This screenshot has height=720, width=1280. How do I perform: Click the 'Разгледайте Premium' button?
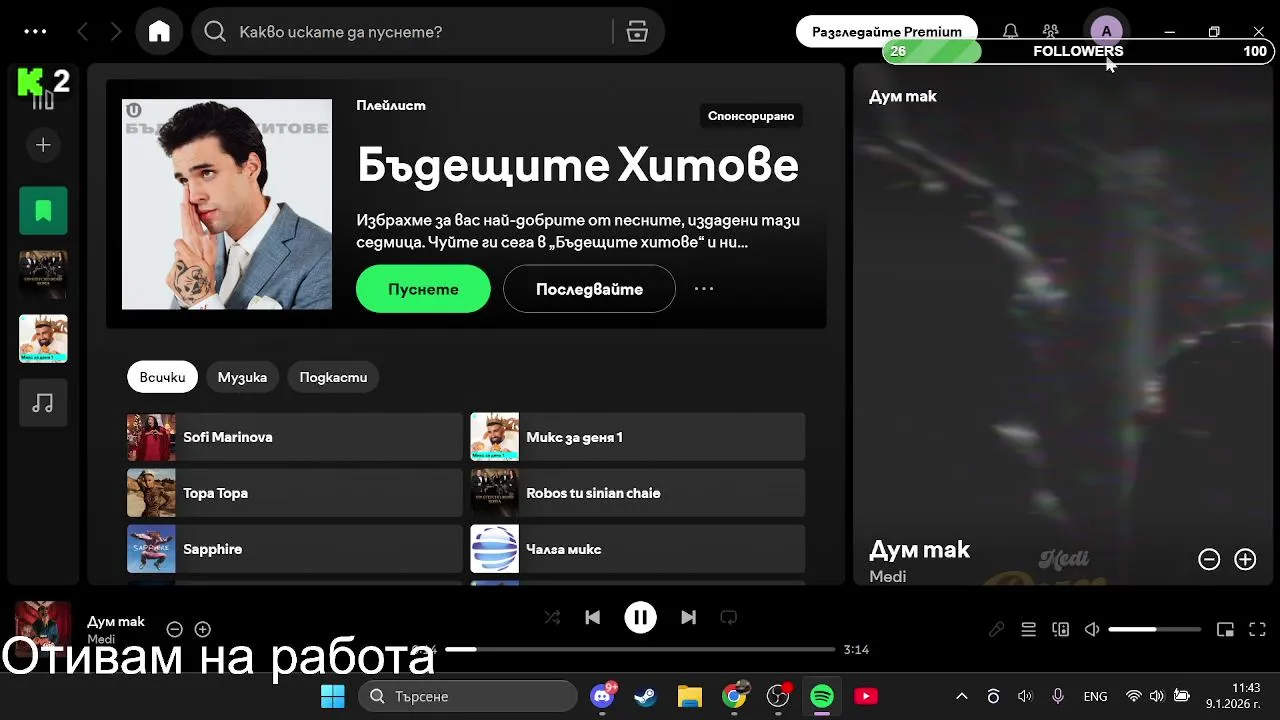887,32
